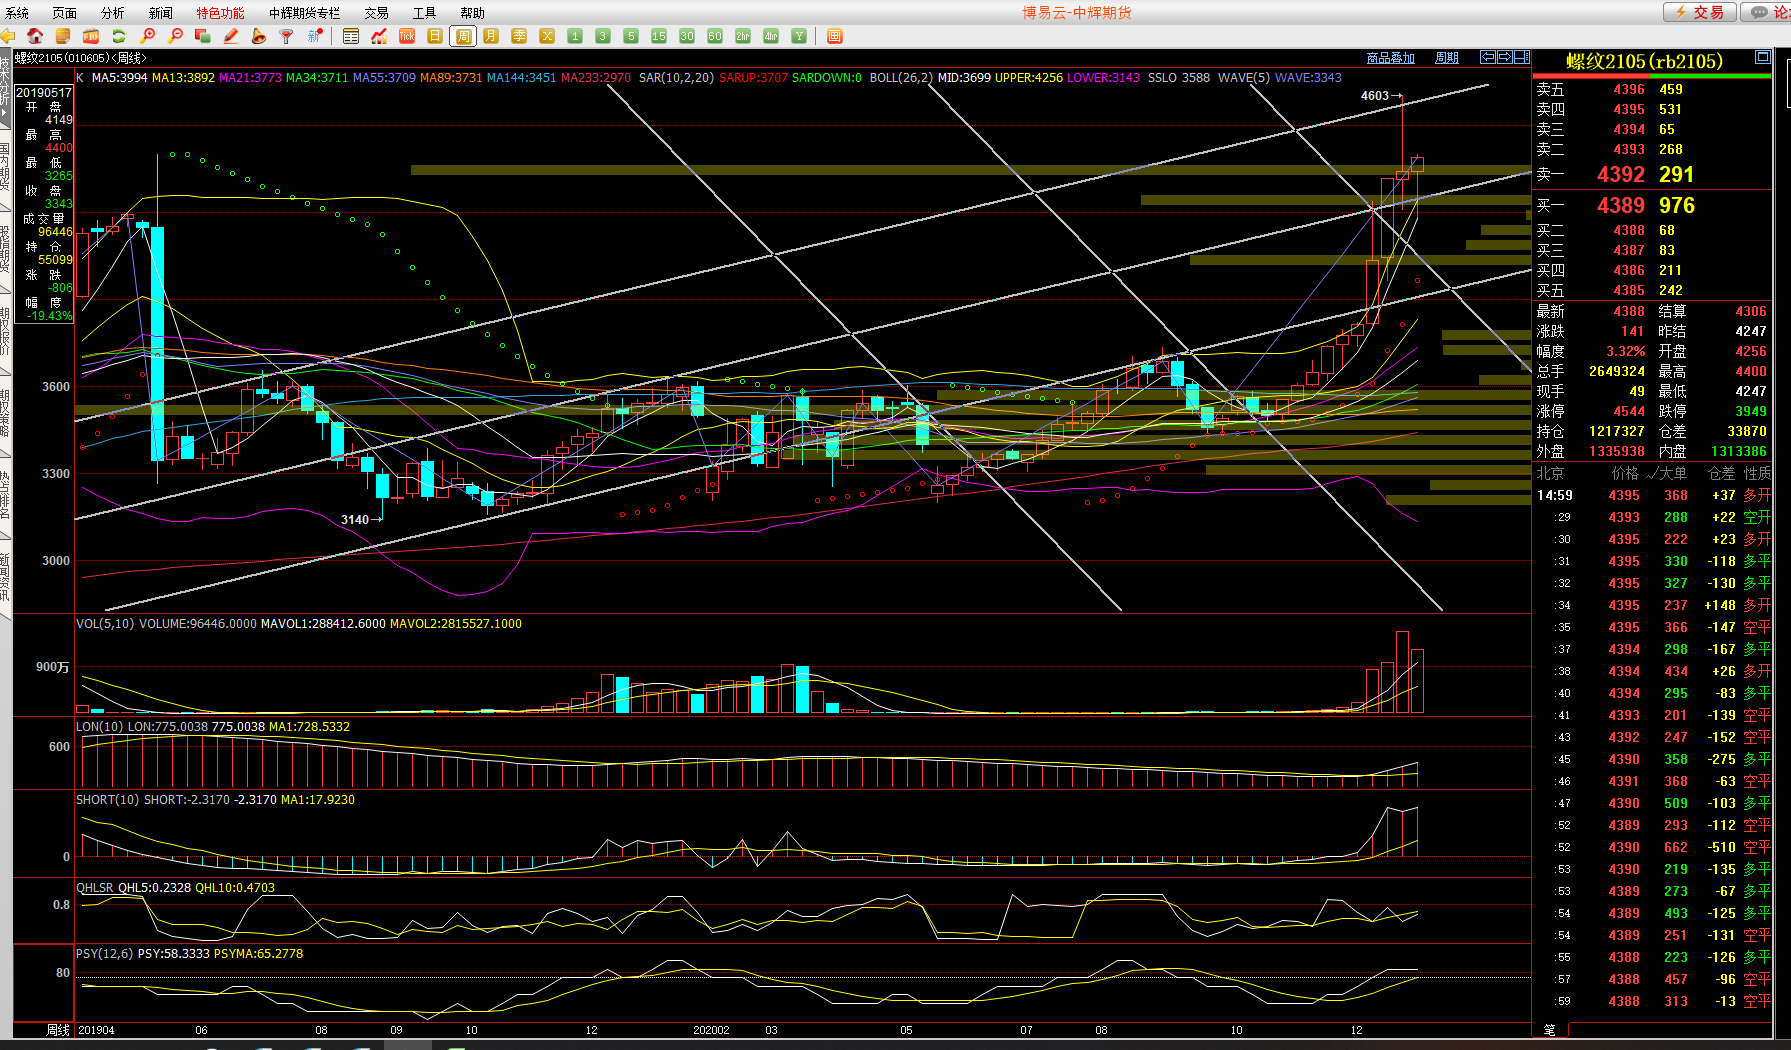The width and height of the screenshot is (1791, 1050).
Task: Open the 工具 menu
Action: pyautogui.click(x=425, y=13)
